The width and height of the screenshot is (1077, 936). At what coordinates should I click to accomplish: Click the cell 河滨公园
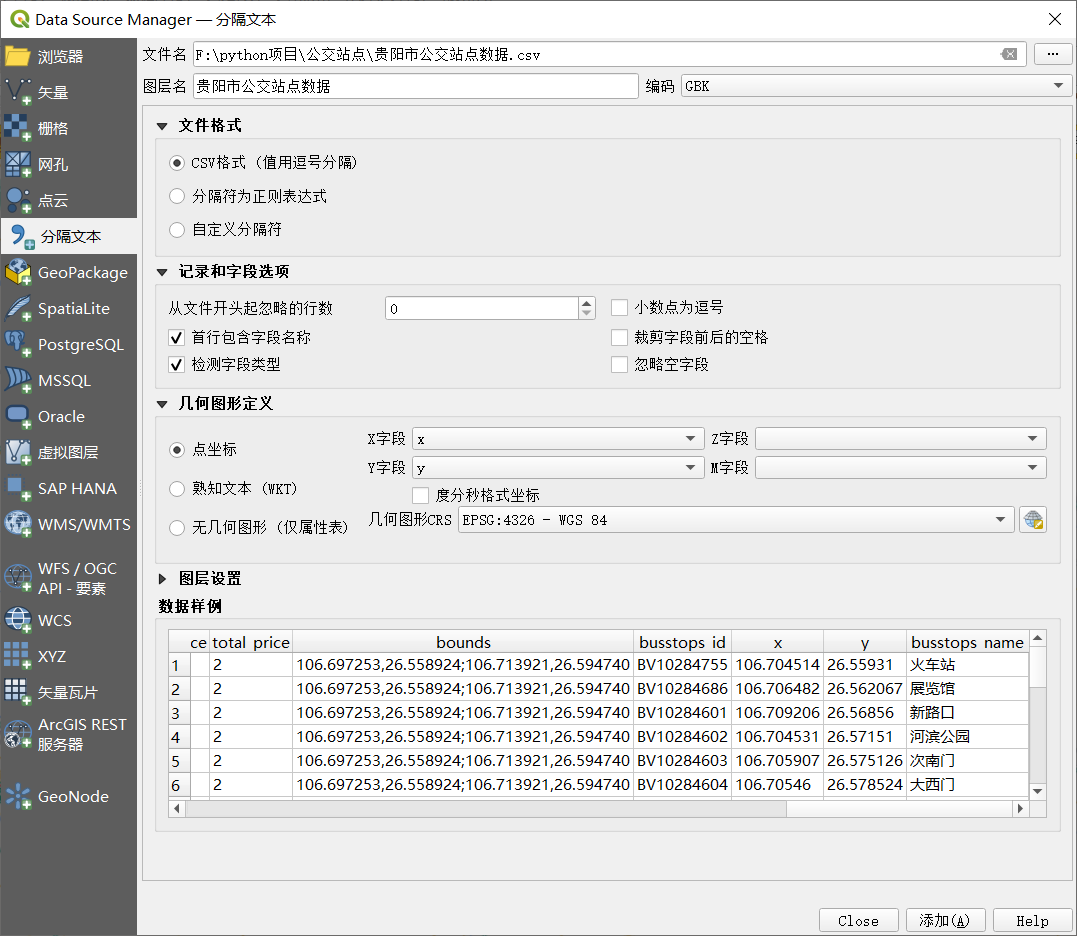click(967, 737)
